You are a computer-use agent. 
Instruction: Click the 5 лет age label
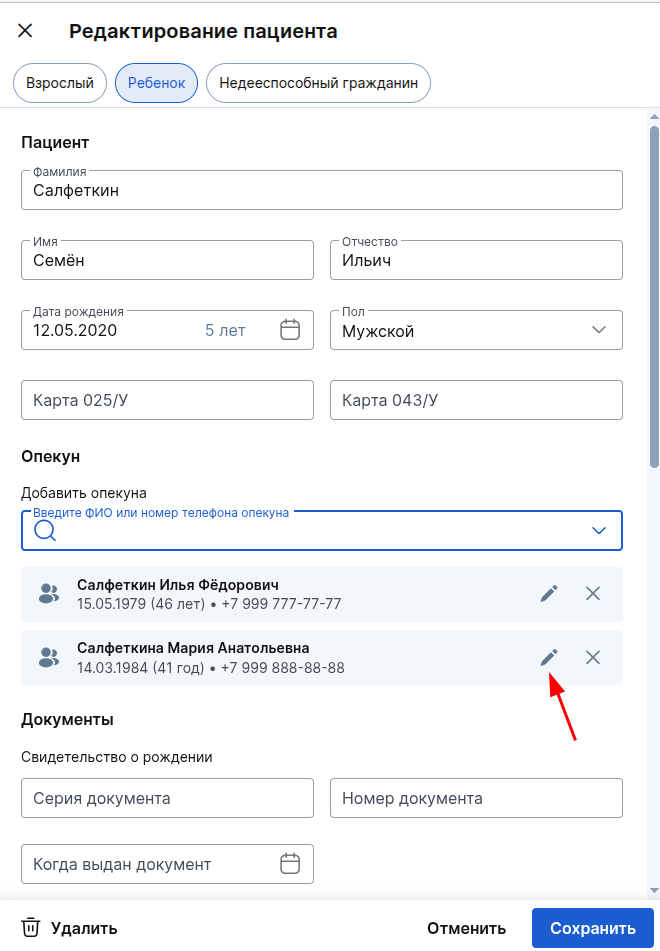pos(225,330)
